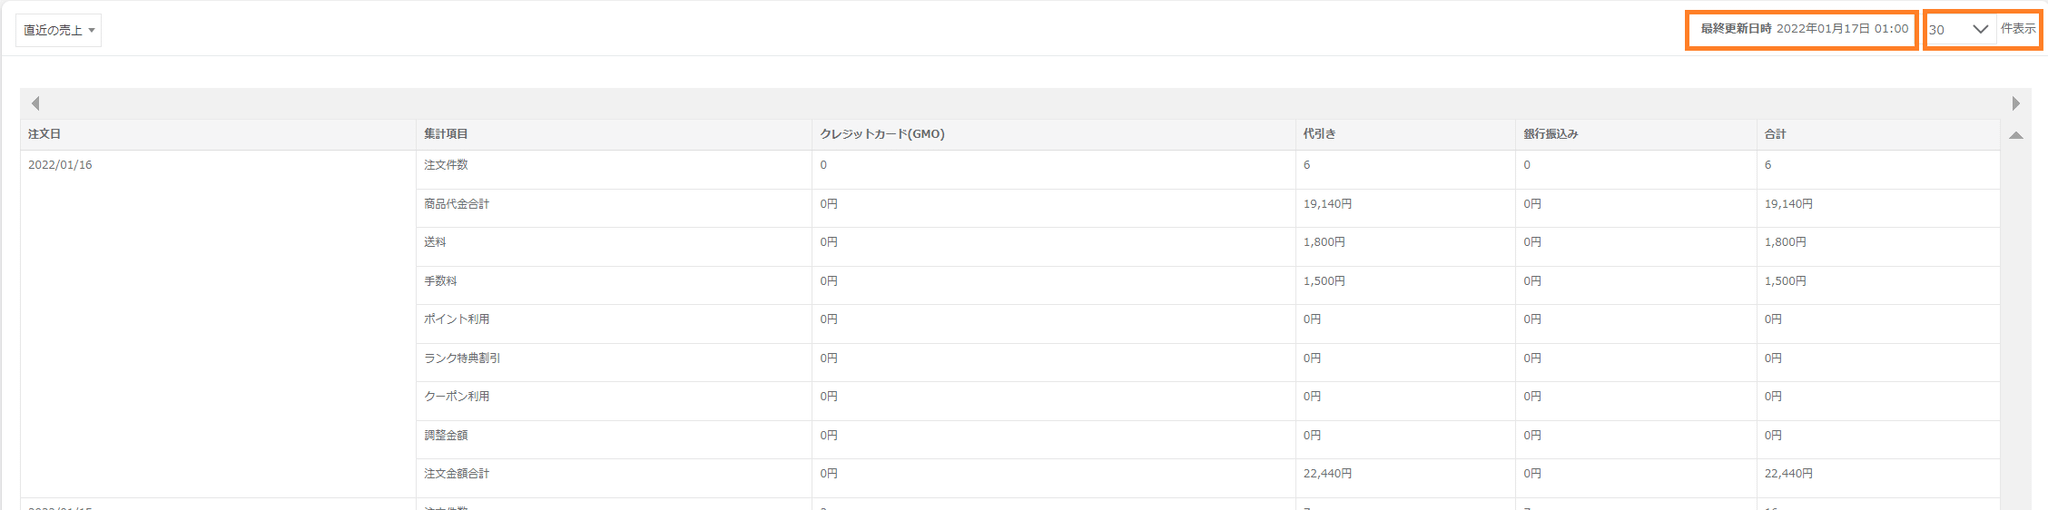Viewport: 2048px width, 510px height.
Task: Click the 22,440円 value in 代引き column
Action: pos(1327,474)
